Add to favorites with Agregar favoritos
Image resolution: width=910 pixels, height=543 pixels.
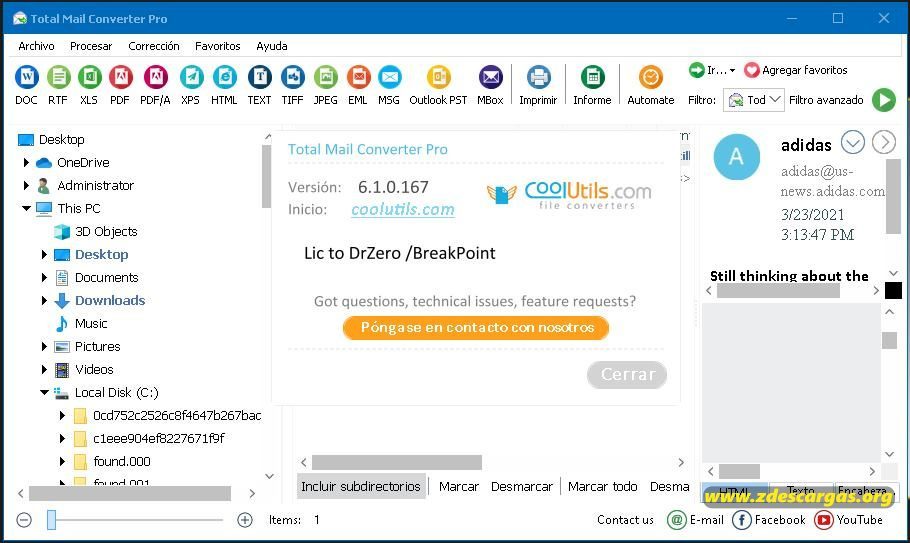coord(796,70)
